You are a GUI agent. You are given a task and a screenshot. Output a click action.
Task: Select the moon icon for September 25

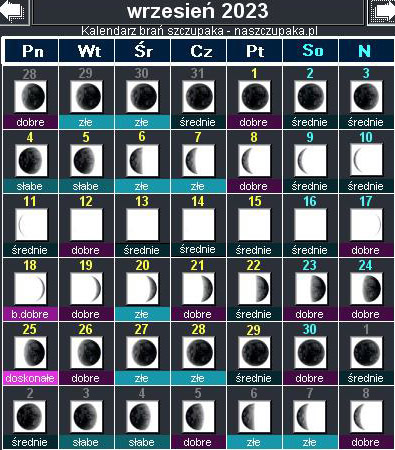coord(30,353)
